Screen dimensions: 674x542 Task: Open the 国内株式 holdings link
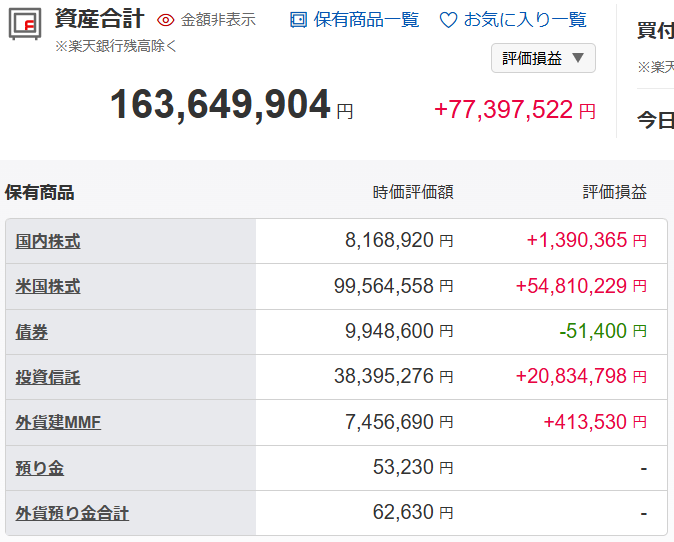(48, 241)
